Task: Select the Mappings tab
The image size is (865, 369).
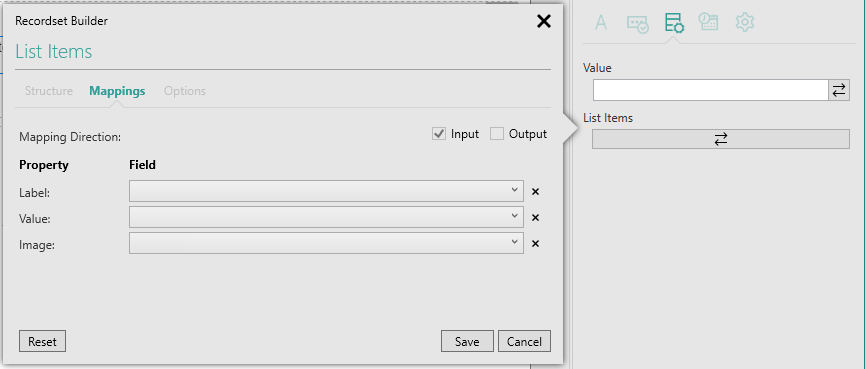Action: (x=117, y=91)
